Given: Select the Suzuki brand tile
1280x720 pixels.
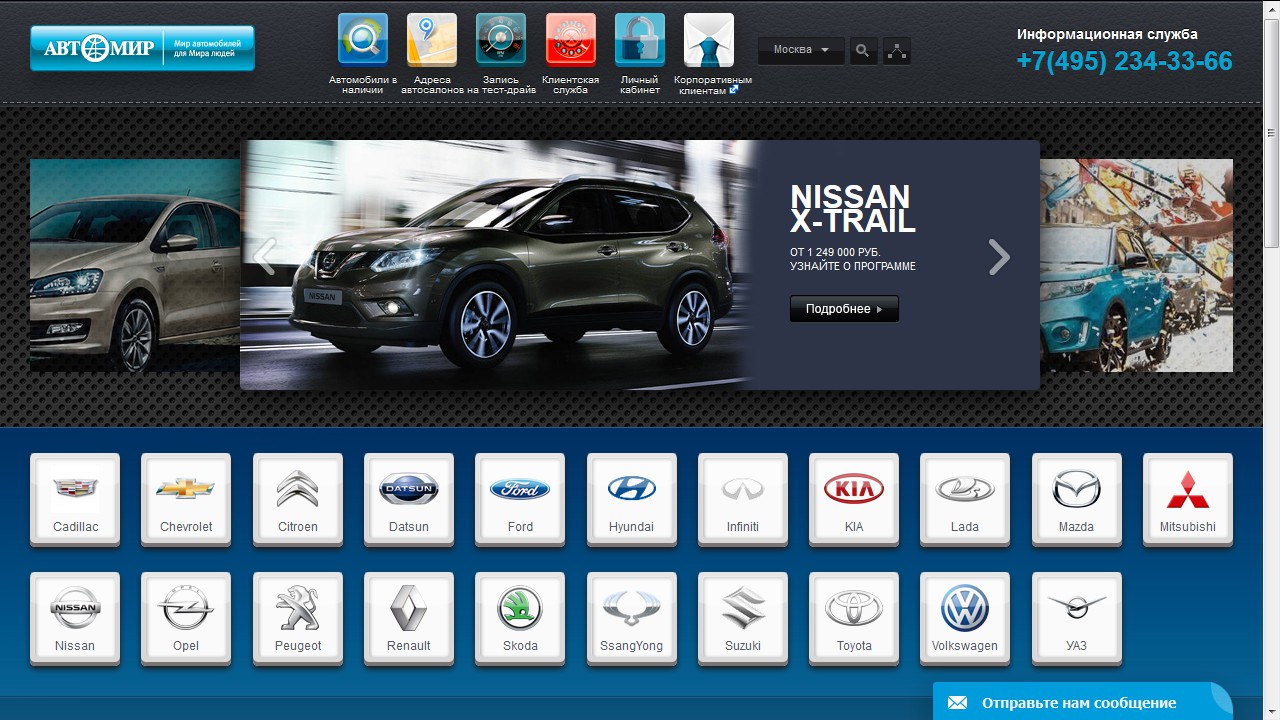Looking at the screenshot, I should (x=743, y=619).
